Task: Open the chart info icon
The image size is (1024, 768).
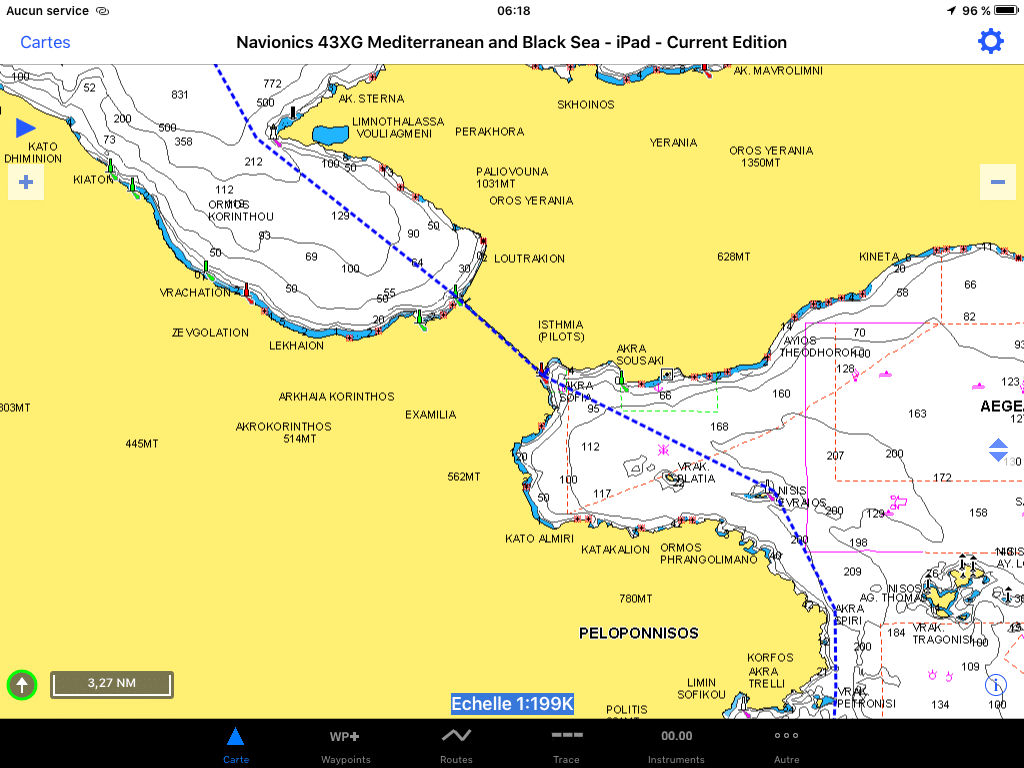Action: tap(995, 685)
